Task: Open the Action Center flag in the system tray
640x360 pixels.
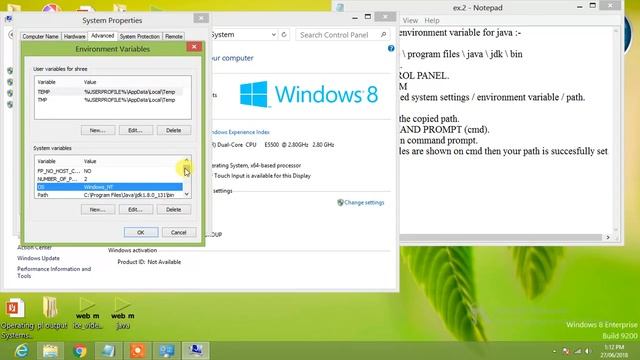Action: tap(566, 351)
